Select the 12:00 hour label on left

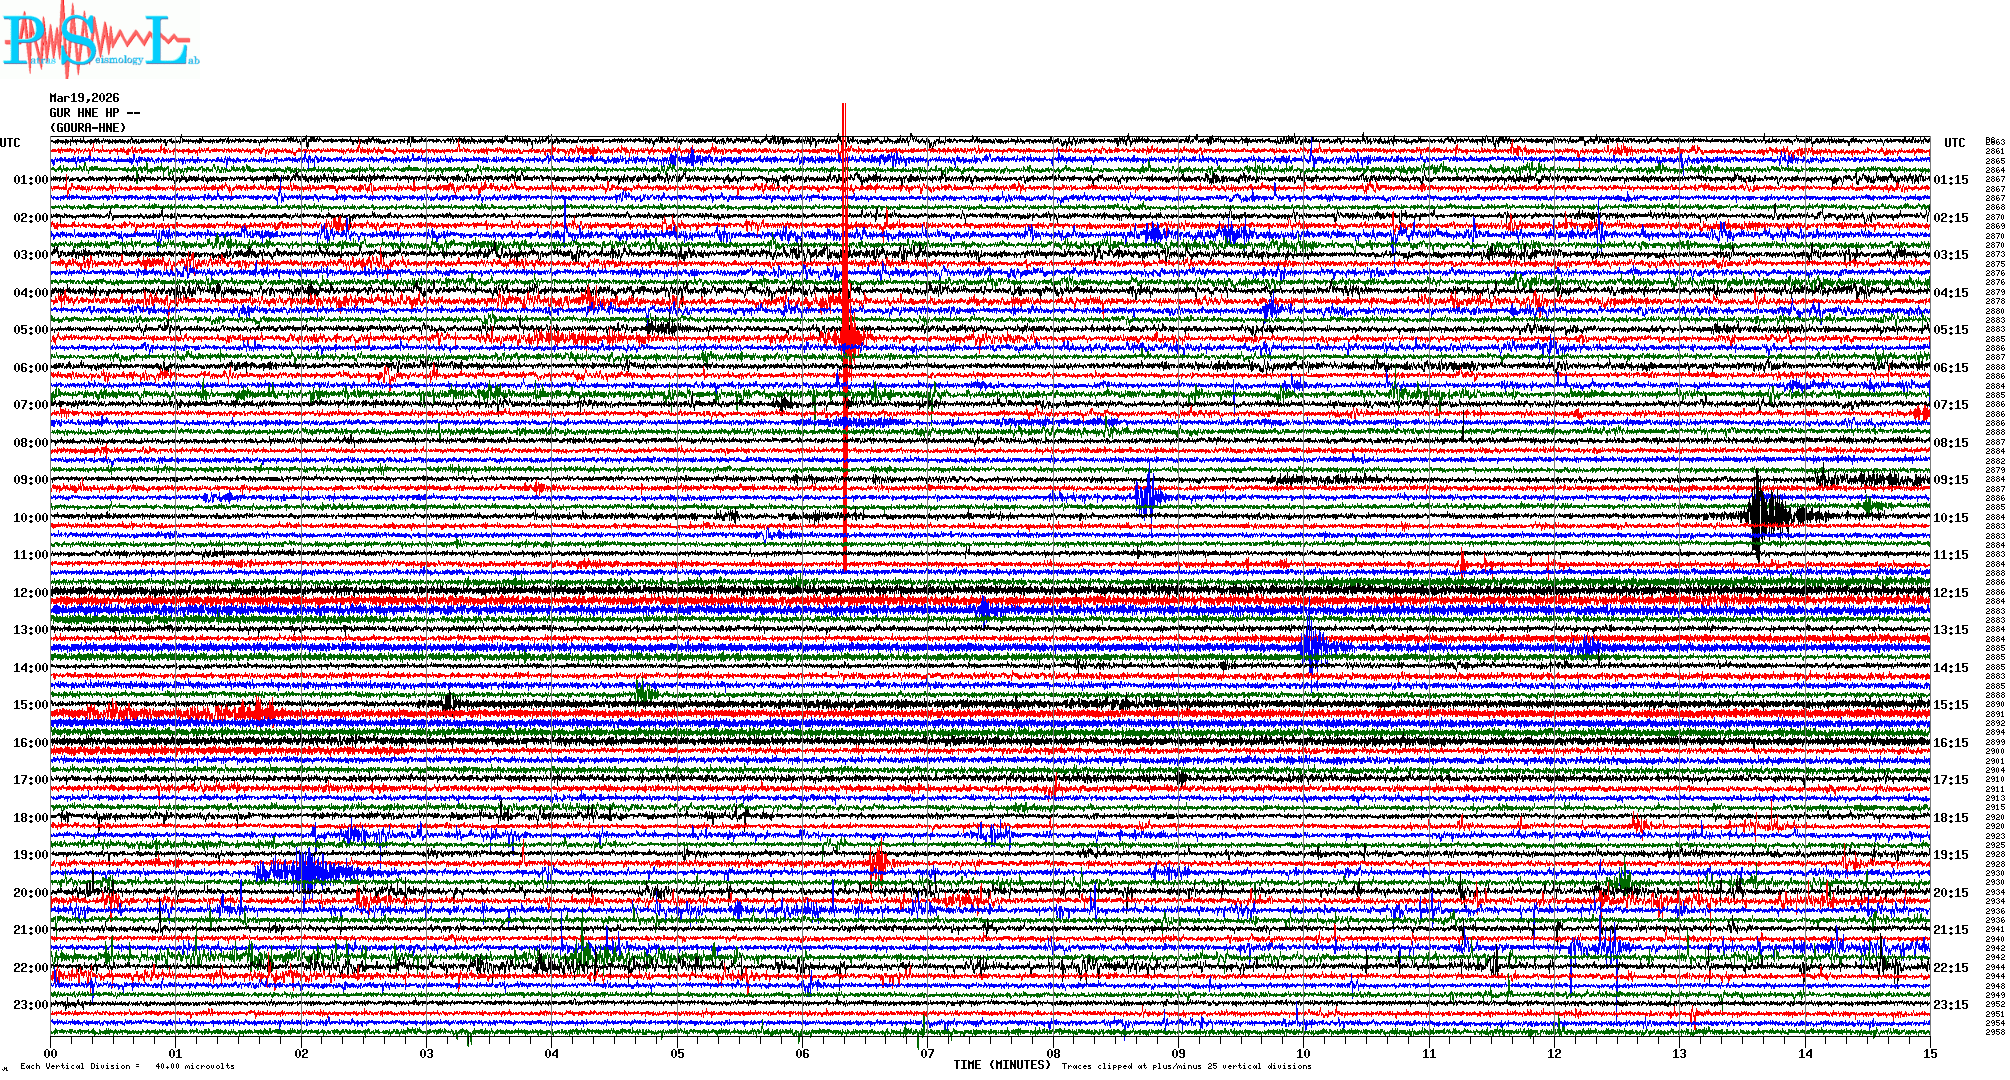pyautogui.click(x=30, y=593)
